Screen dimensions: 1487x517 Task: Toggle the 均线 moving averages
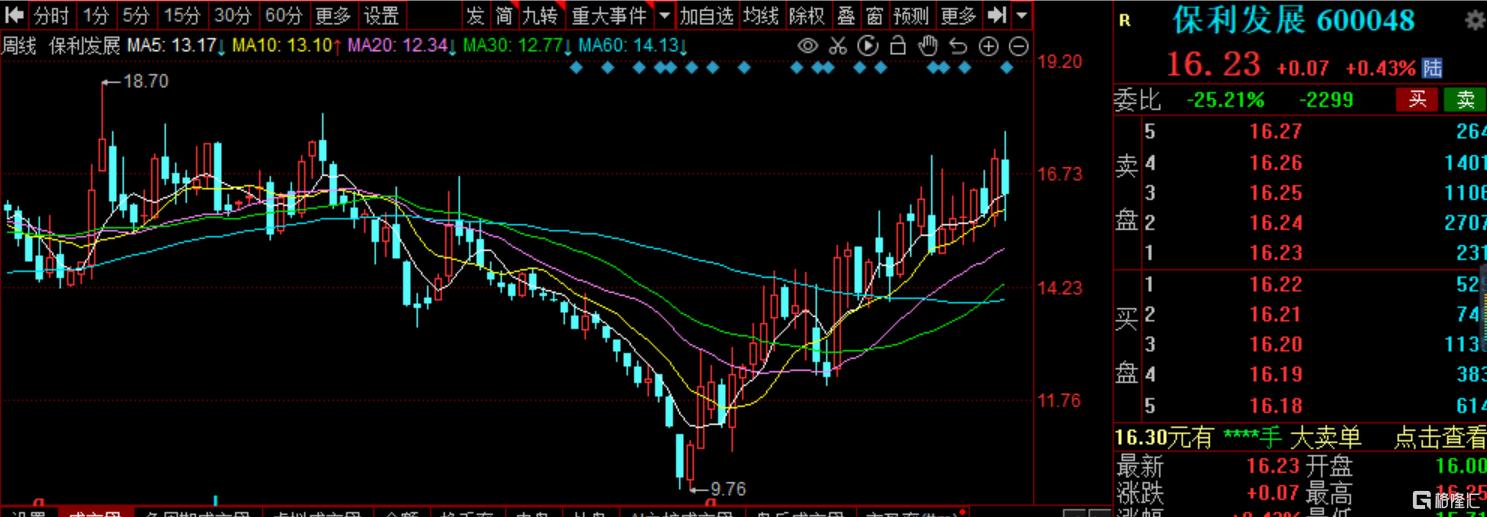[x=761, y=15]
